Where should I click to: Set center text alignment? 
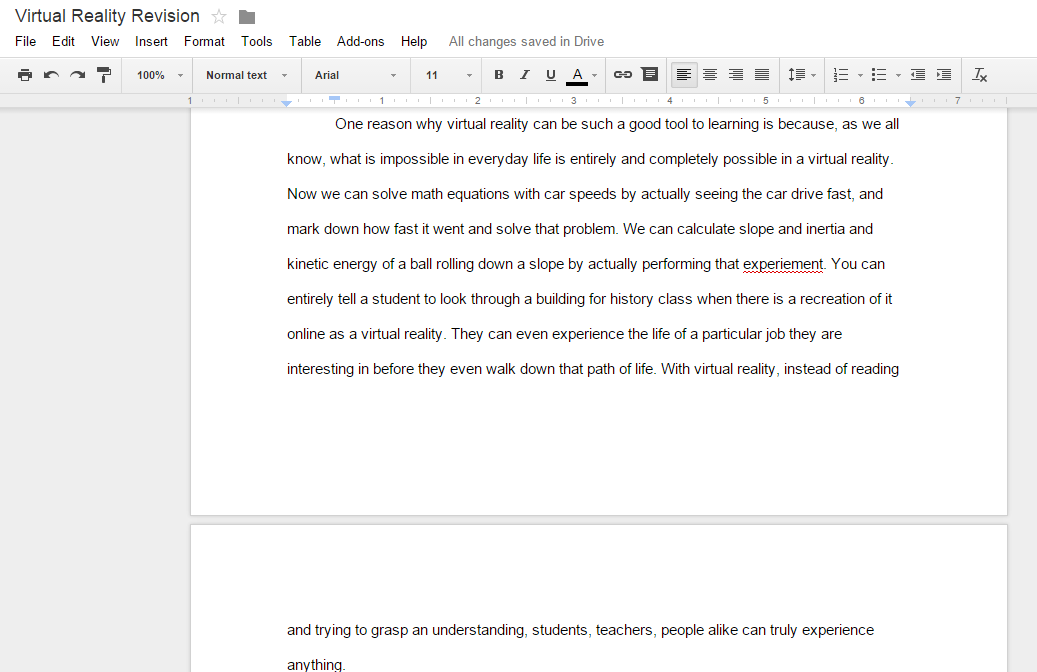pyautogui.click(x=710, y=75)
